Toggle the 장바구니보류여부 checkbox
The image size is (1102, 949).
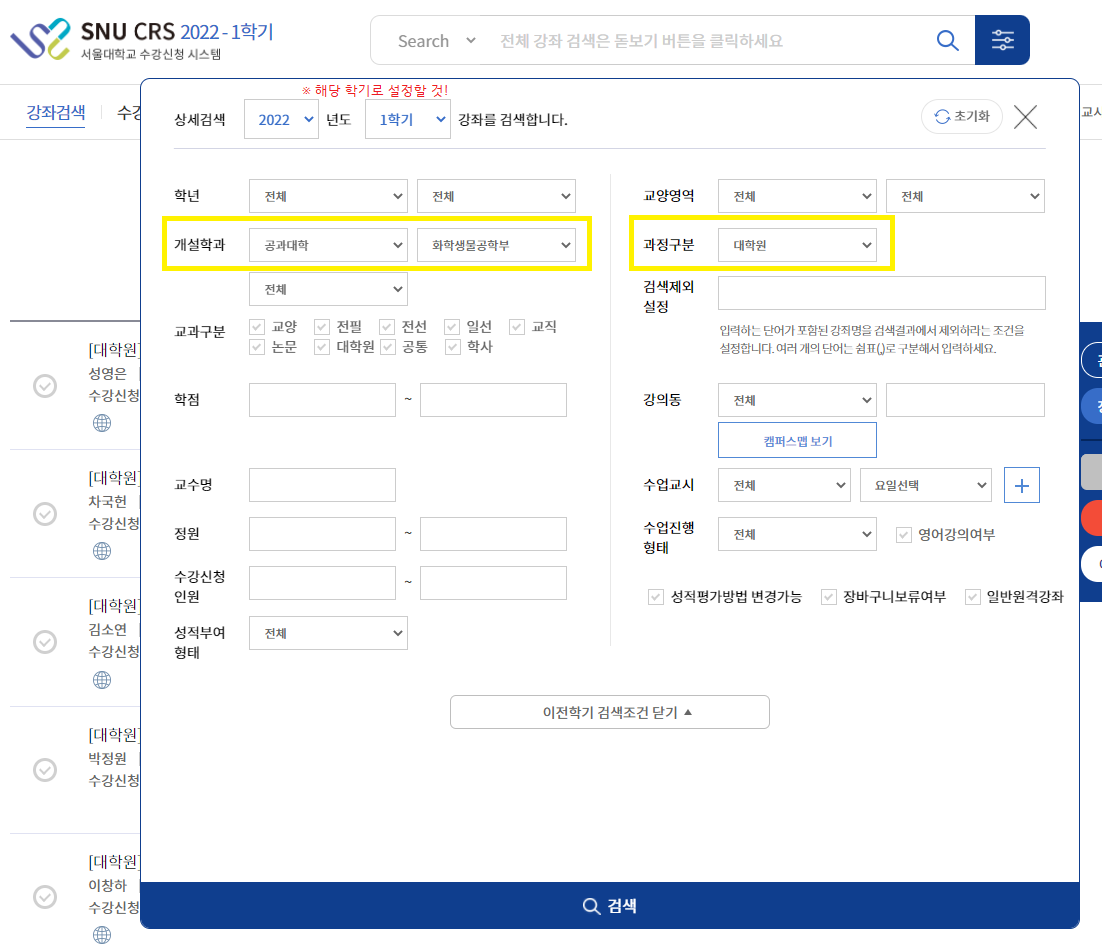coord(828,597)
